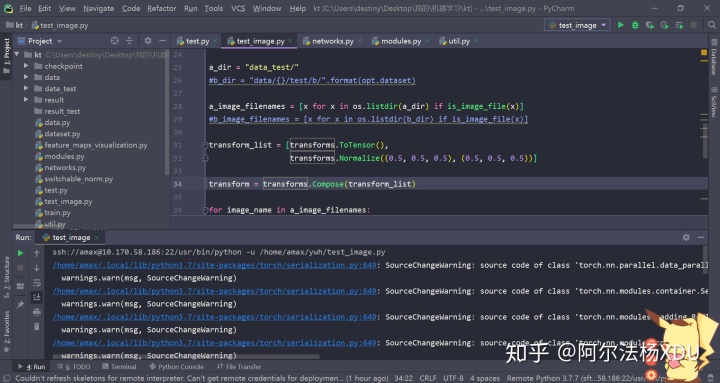Toggle soft-wrap icon in Run panel

[x=37, y=282]
